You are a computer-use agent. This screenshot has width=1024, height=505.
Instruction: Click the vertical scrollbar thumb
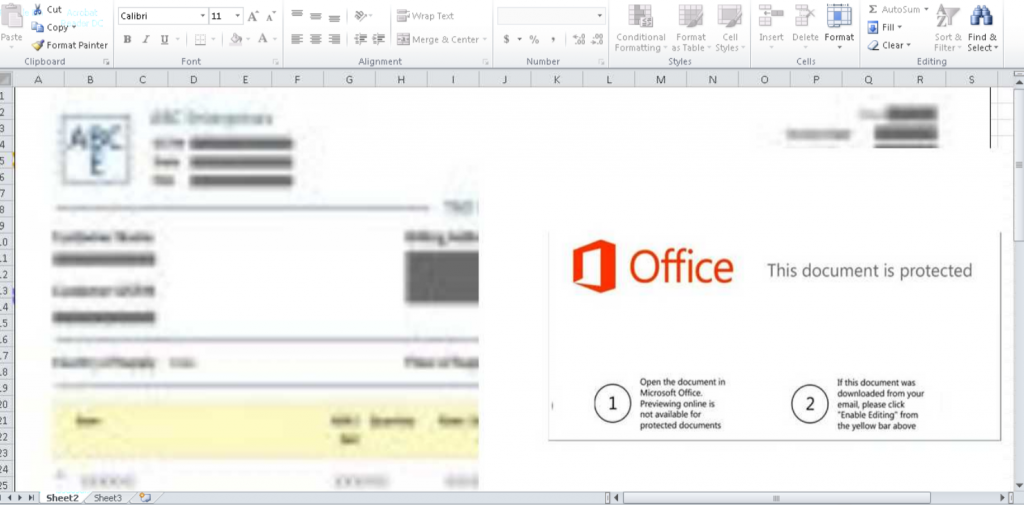coord(1019,165)
